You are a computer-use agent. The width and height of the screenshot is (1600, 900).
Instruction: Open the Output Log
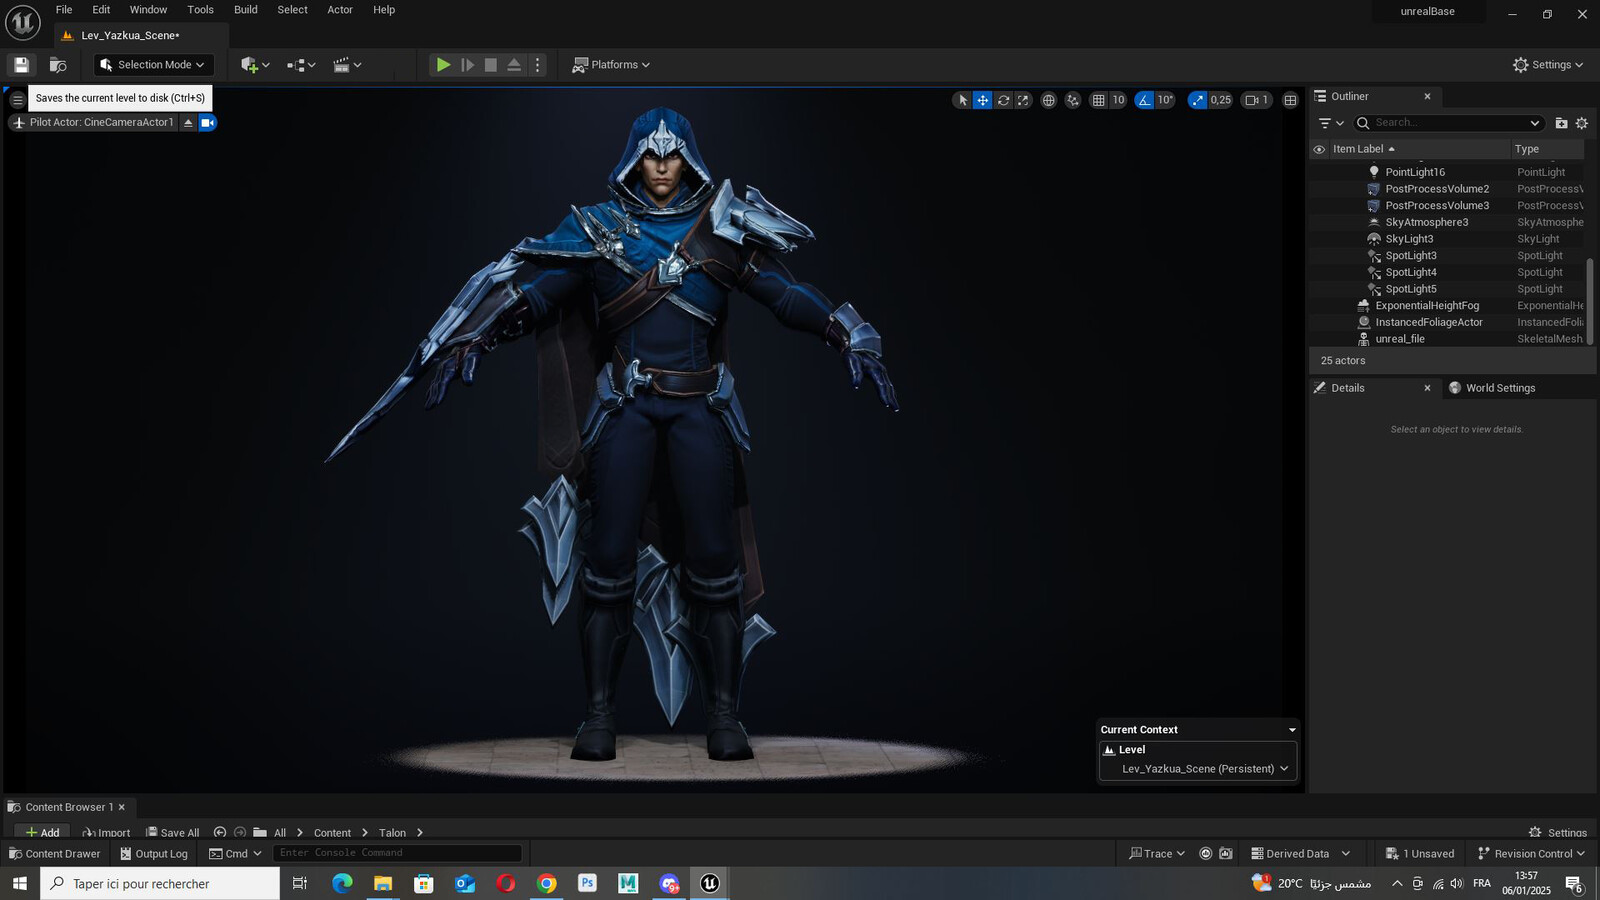(154, 854)
